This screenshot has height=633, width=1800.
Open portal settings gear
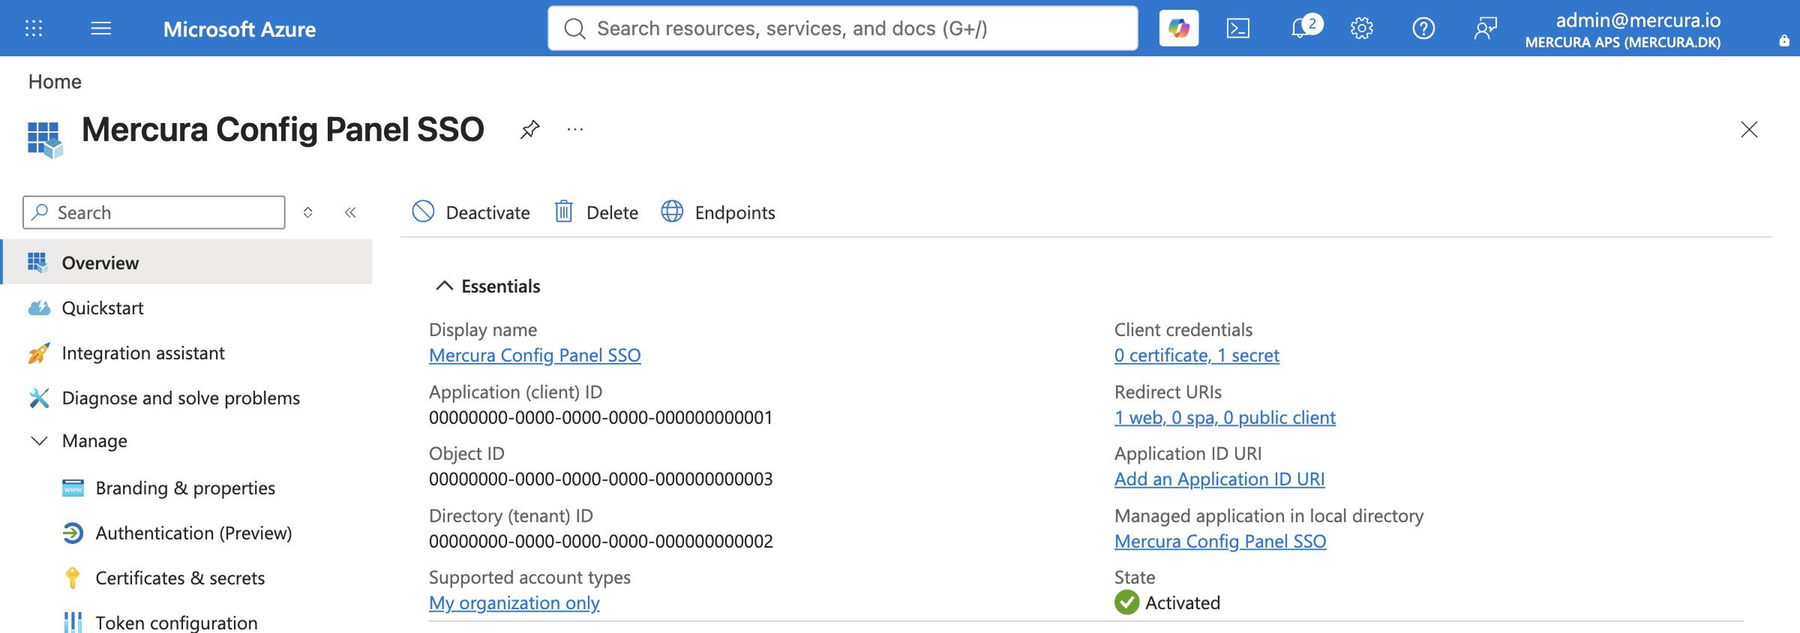(1362, 28)
